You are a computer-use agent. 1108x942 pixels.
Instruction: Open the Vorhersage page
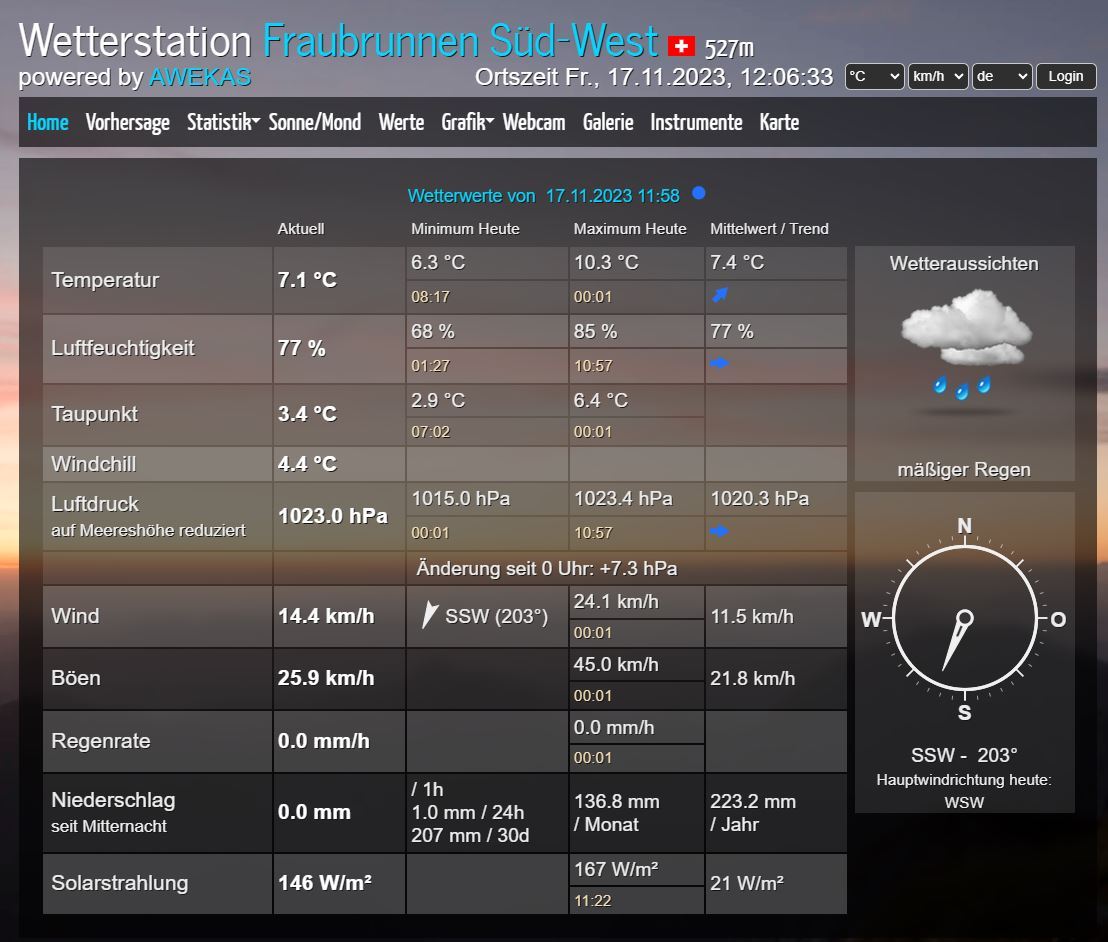coord(127,122)
